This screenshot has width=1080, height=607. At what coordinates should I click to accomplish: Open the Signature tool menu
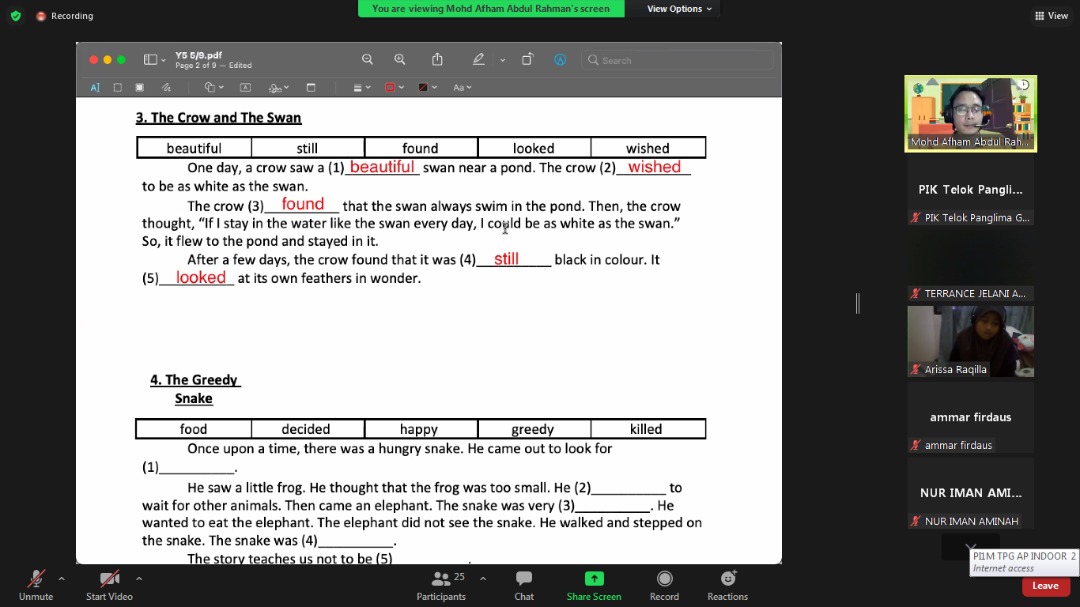coord(279,88)
